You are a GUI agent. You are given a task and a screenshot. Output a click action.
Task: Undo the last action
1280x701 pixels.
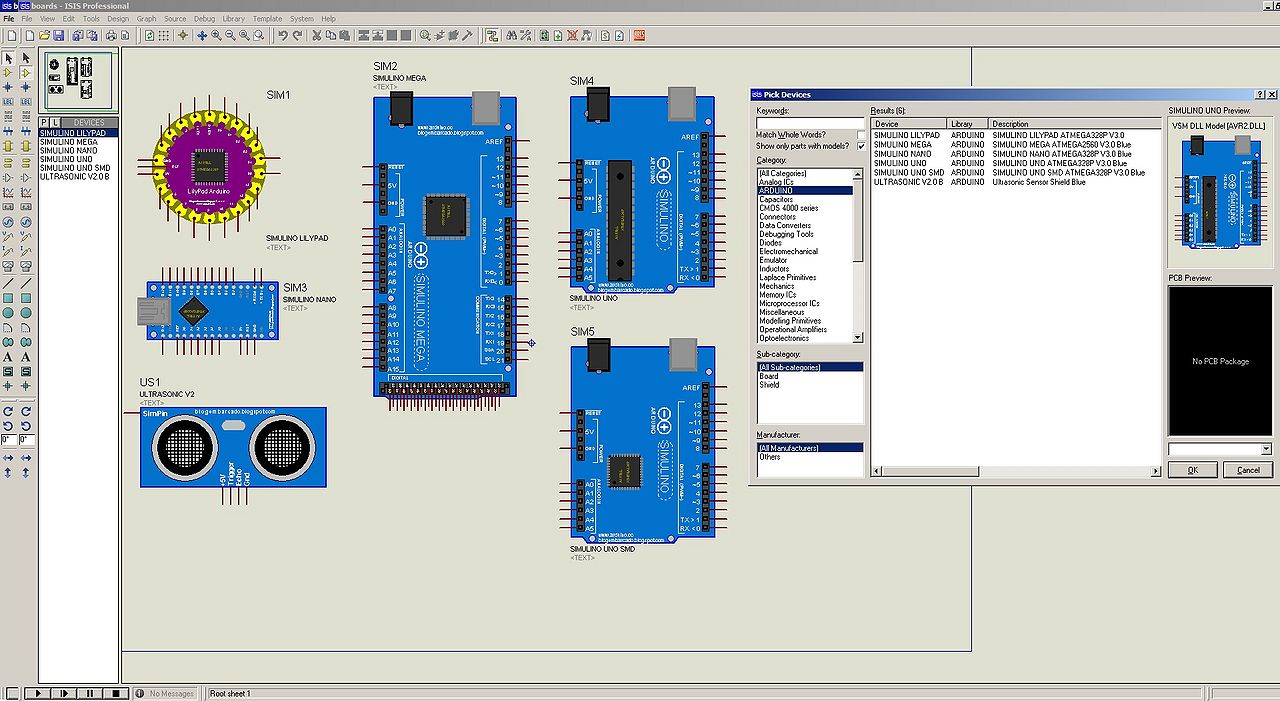(x=283, y=35)
